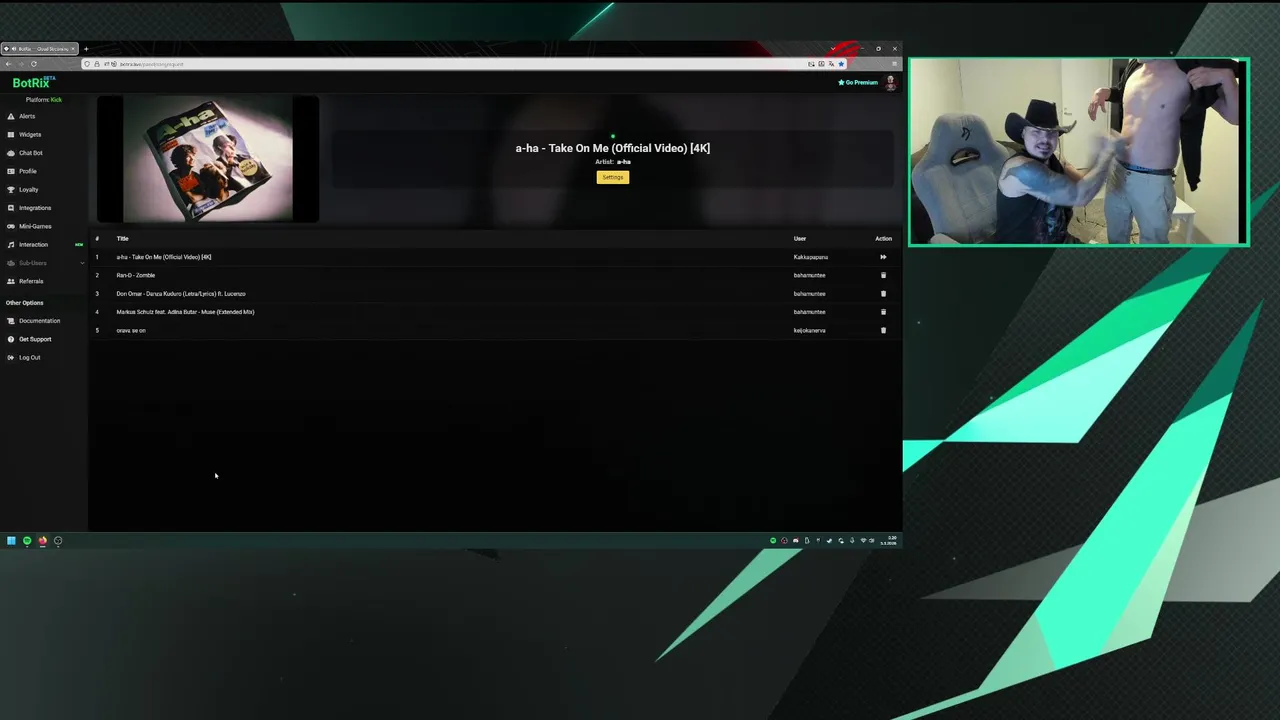The image size is (1280, 720).
Task: Click the Interaction music note icon
Action: pos(11,244)
